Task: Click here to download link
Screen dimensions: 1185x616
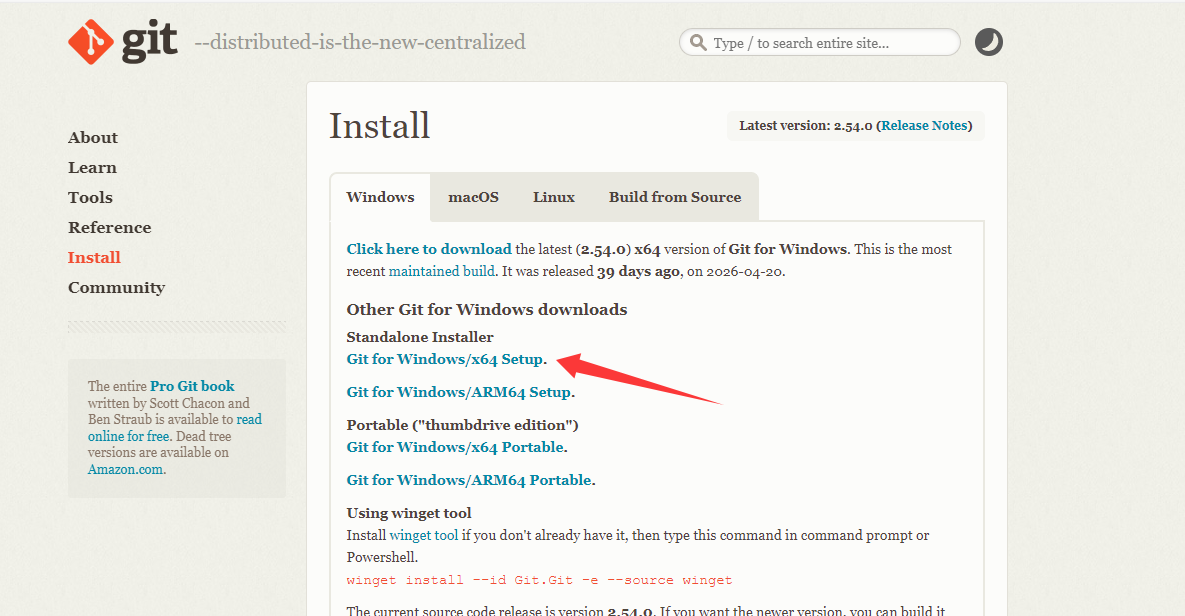Action: (429, 249)
